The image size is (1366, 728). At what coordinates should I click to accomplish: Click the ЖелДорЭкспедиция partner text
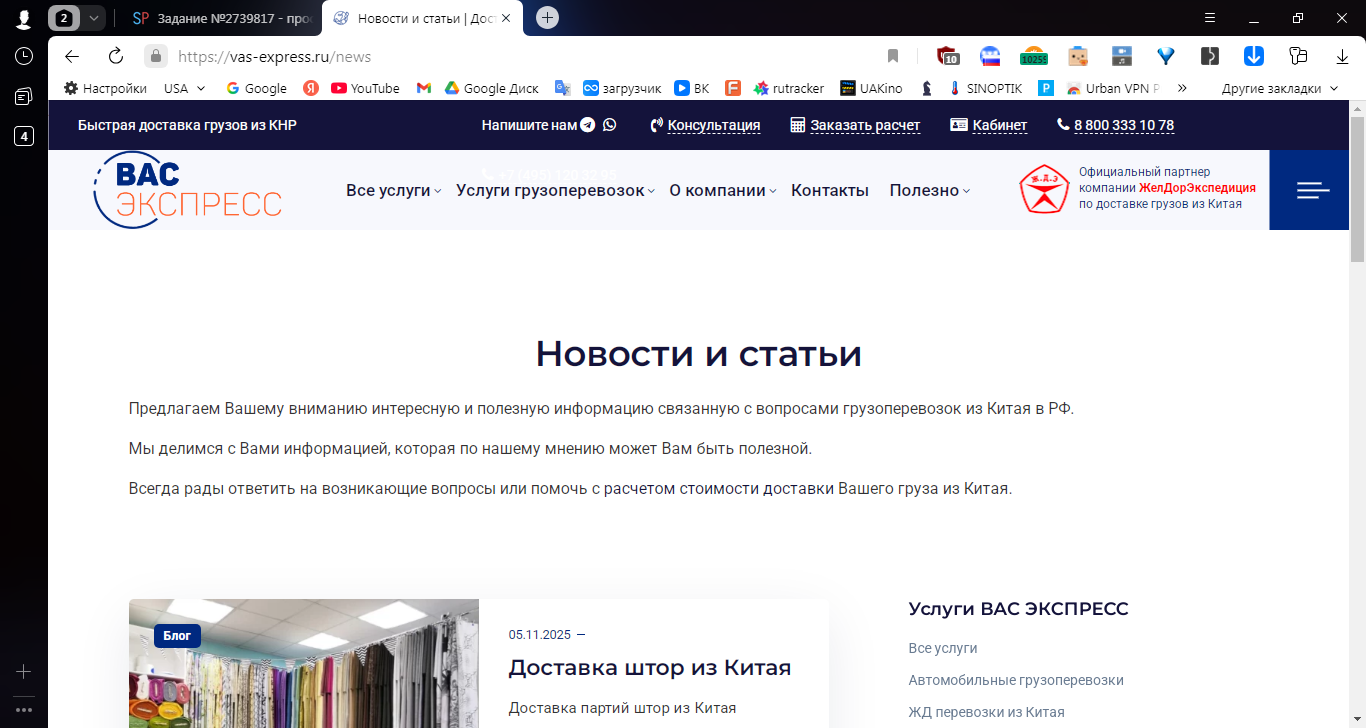1197,187
